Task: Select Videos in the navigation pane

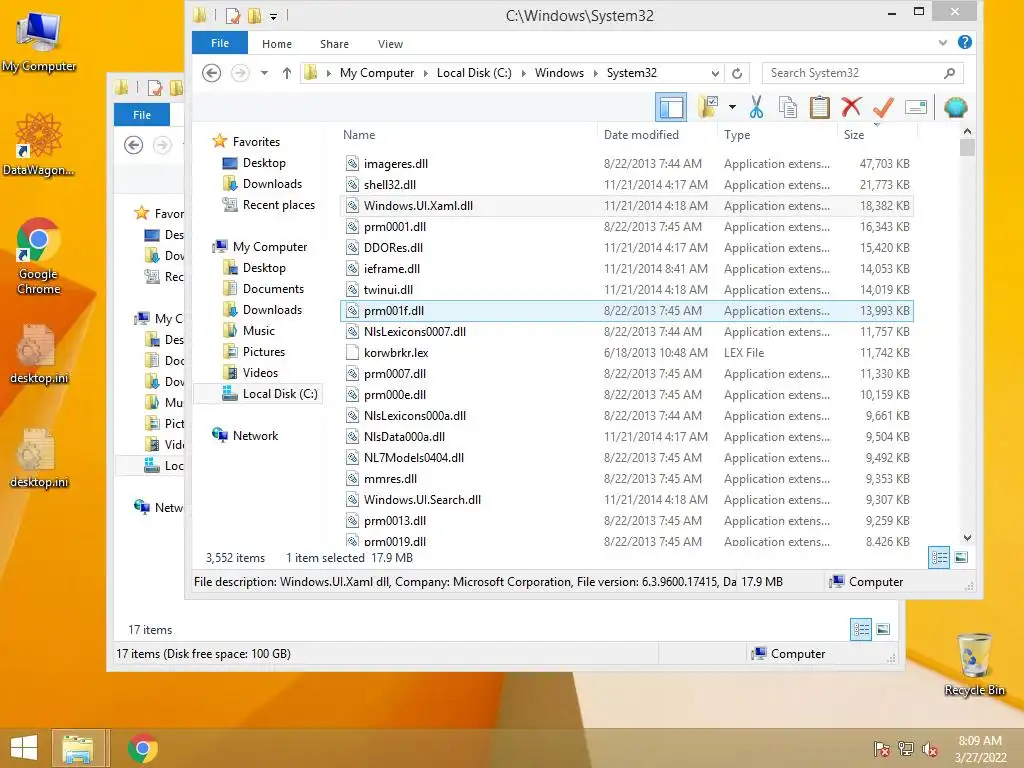Action: 250,372
